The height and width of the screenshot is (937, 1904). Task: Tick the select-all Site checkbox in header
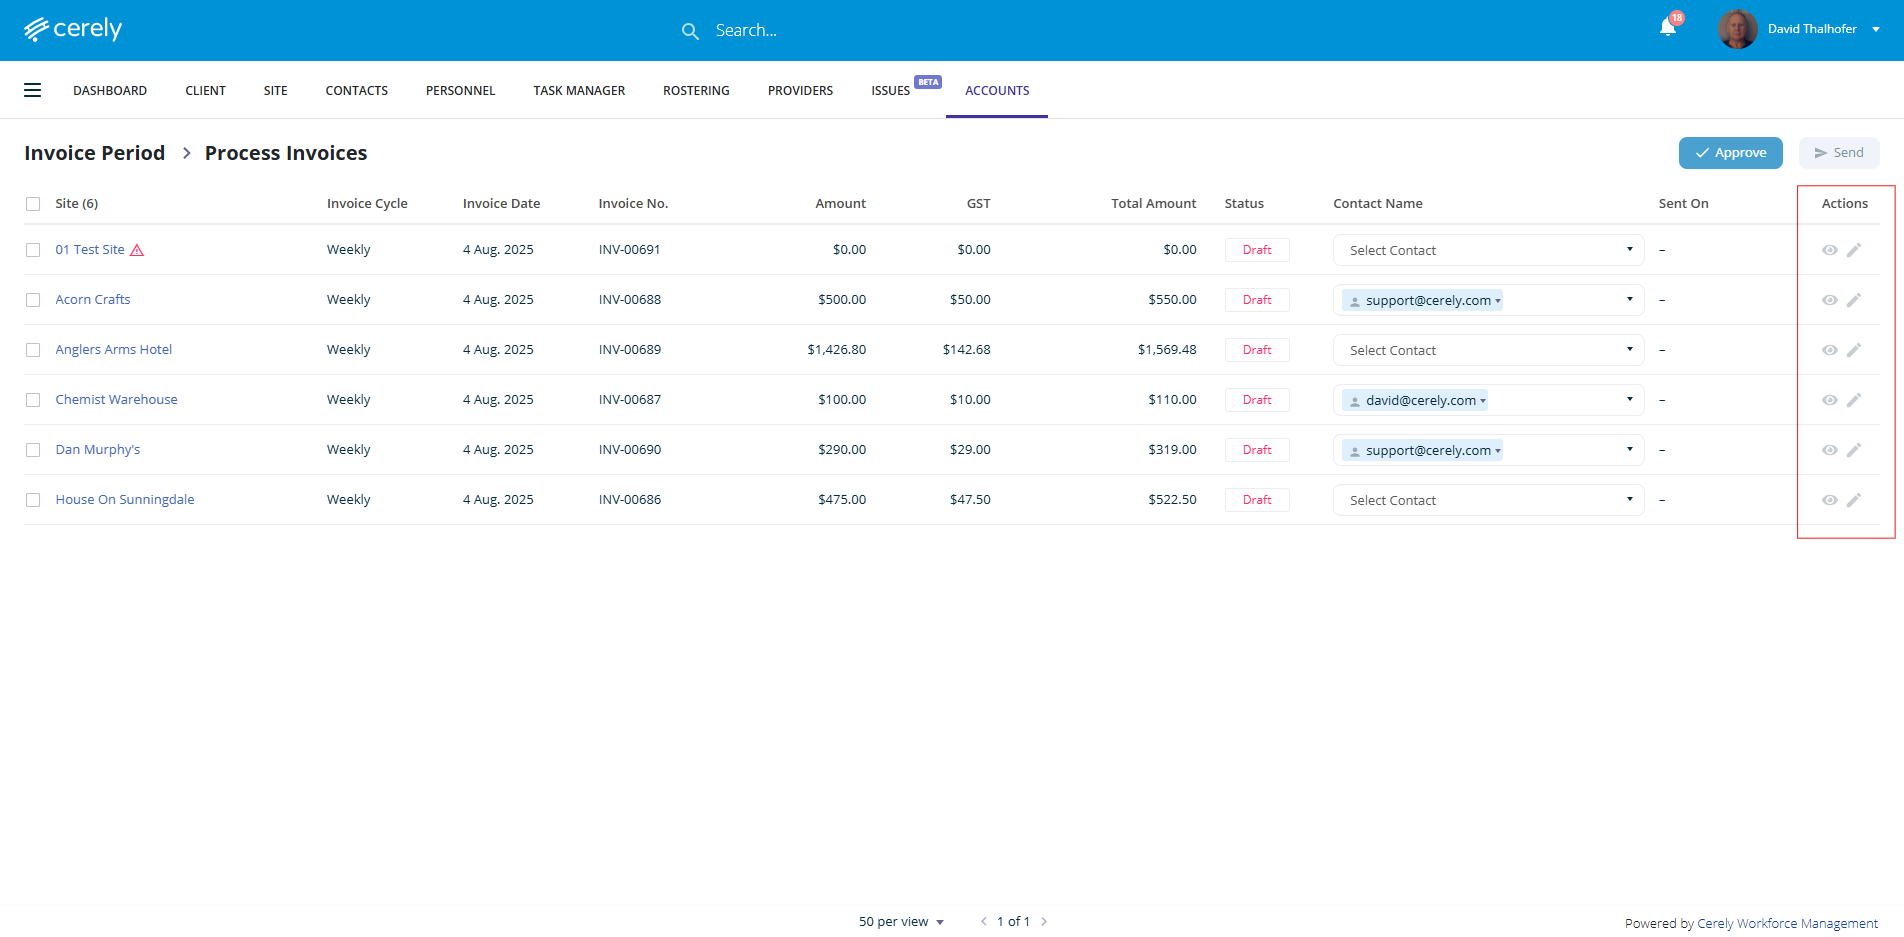tap(33, 204)
